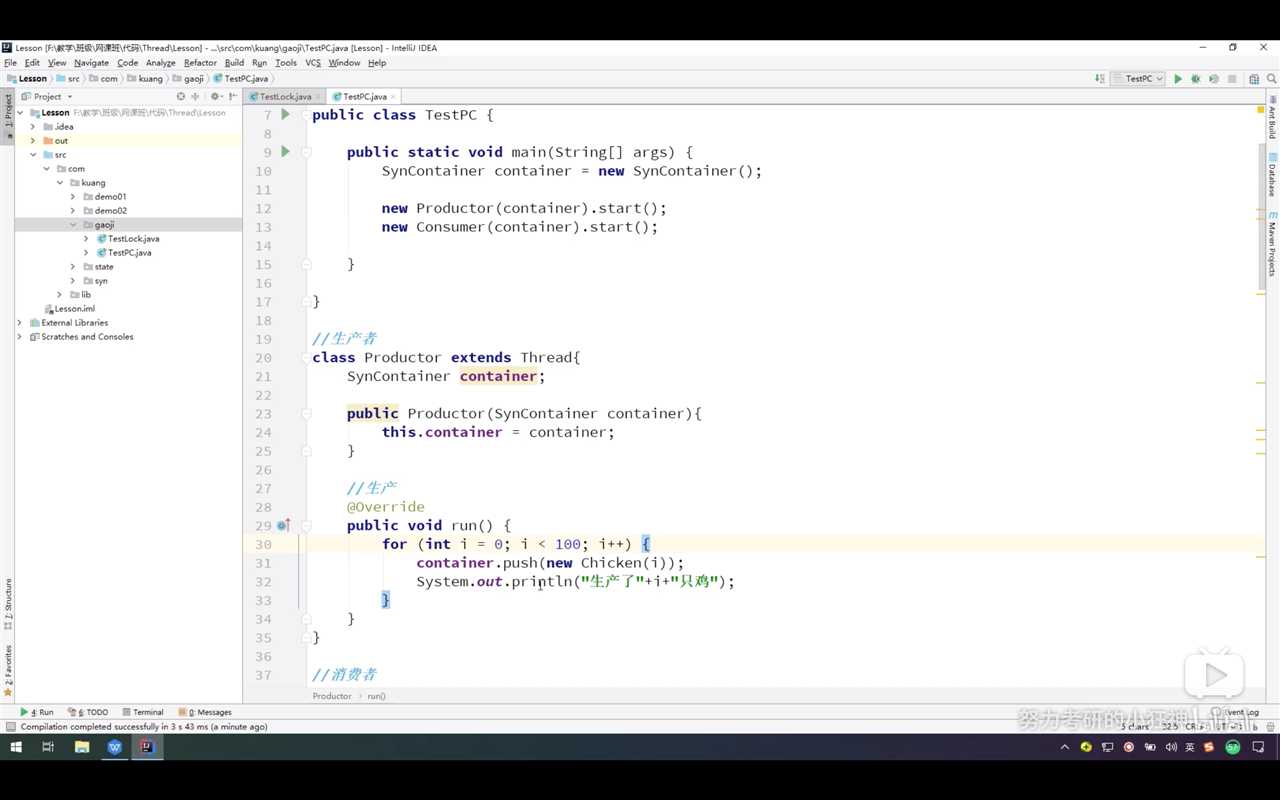Click run gutter arrow beside main method

[285, 152]
